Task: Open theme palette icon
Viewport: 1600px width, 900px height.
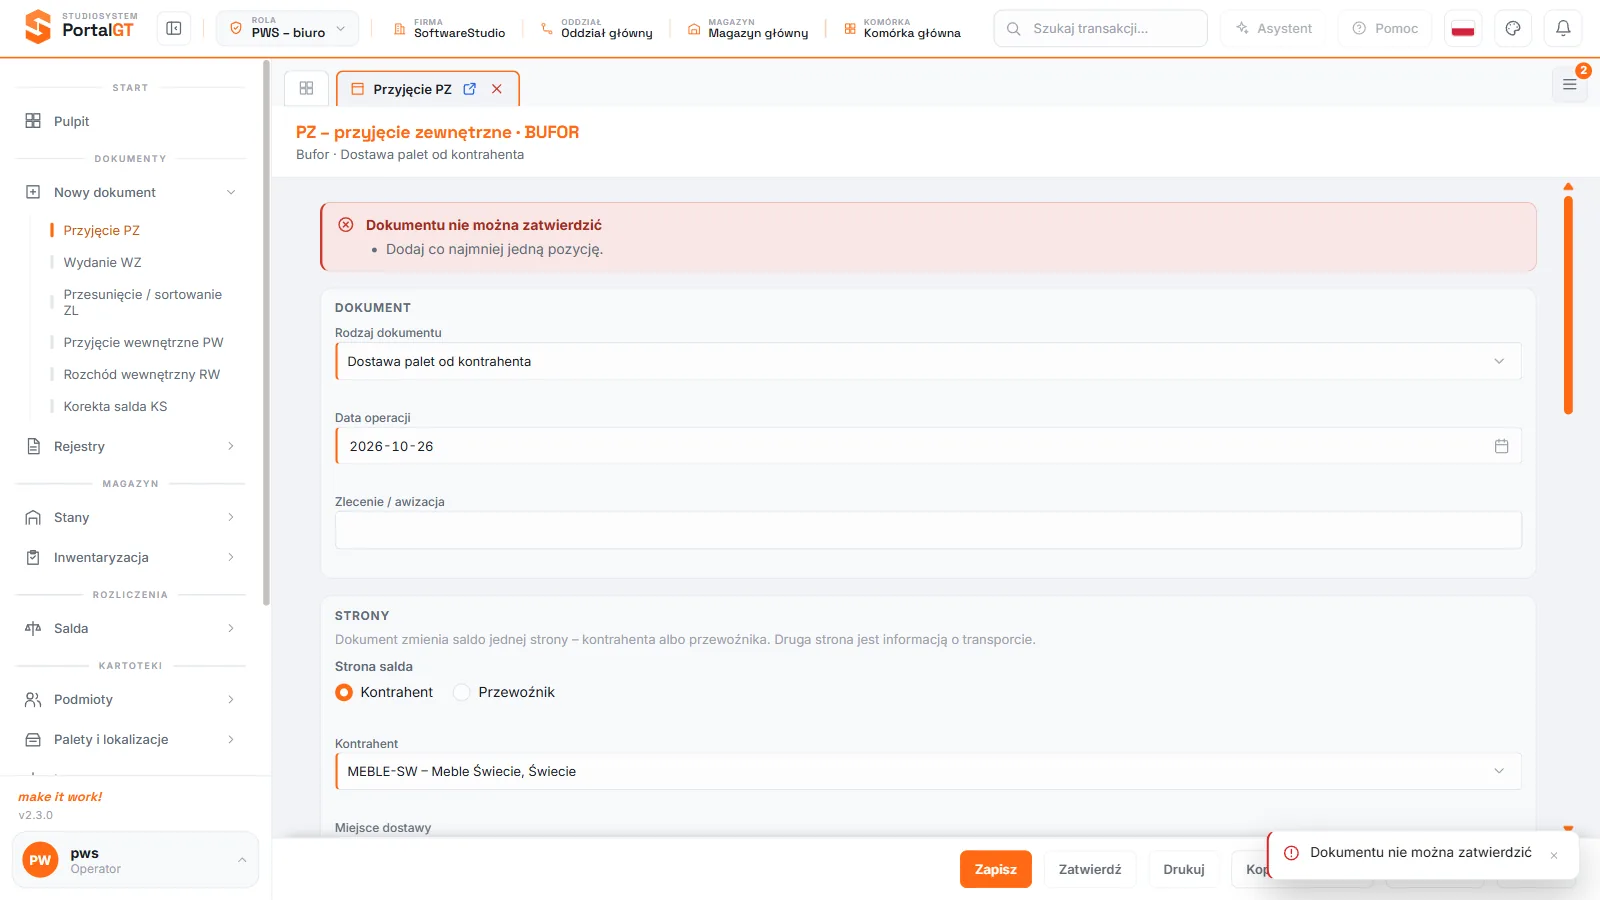Action: pyautogui.click(x=1513, y=28)
